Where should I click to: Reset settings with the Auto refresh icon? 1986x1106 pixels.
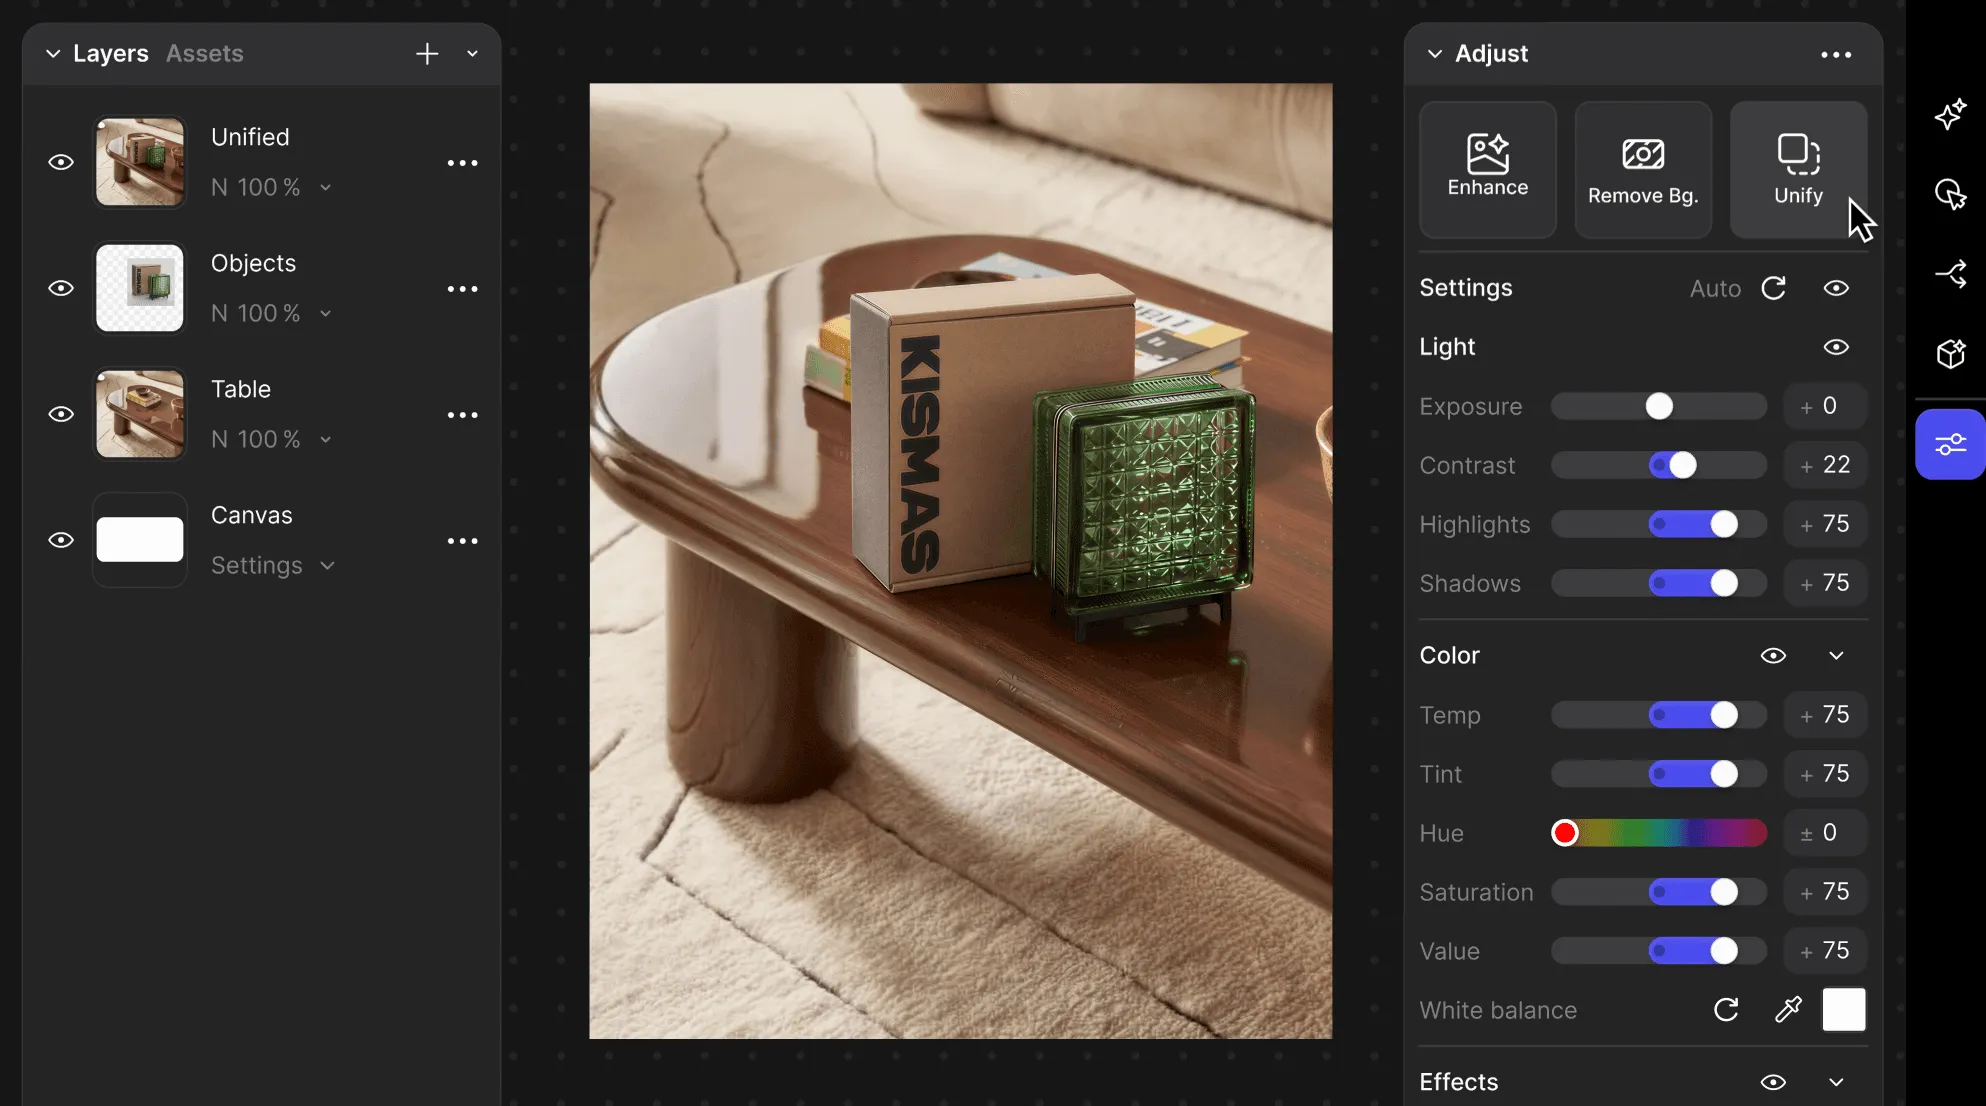coord(1773,288)
